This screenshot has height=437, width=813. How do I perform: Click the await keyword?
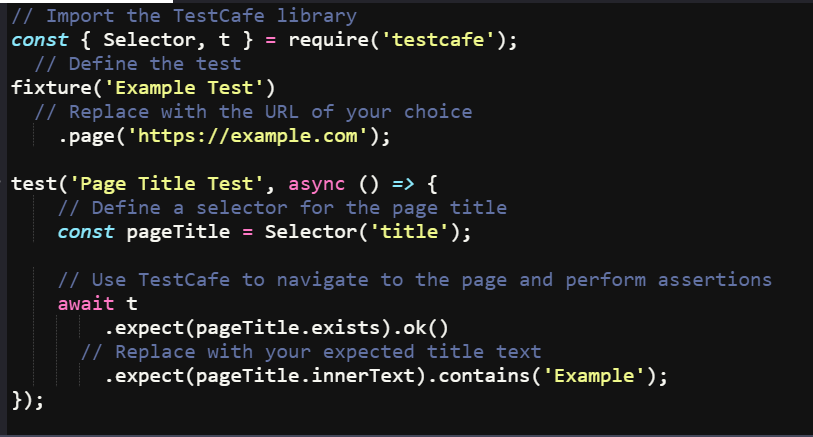pyautogui.click(x=86, y=304)
